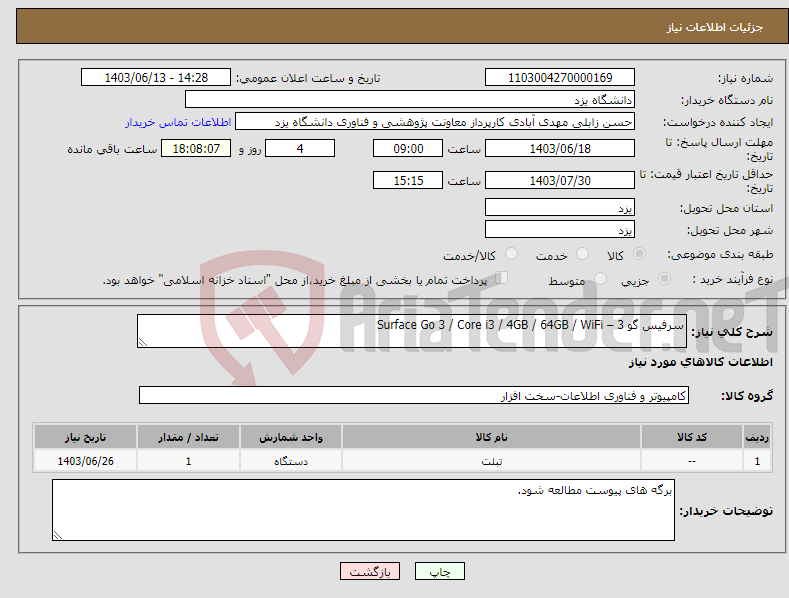
Task: Click the بازگشت (back) button
Action: coord(370,571)
